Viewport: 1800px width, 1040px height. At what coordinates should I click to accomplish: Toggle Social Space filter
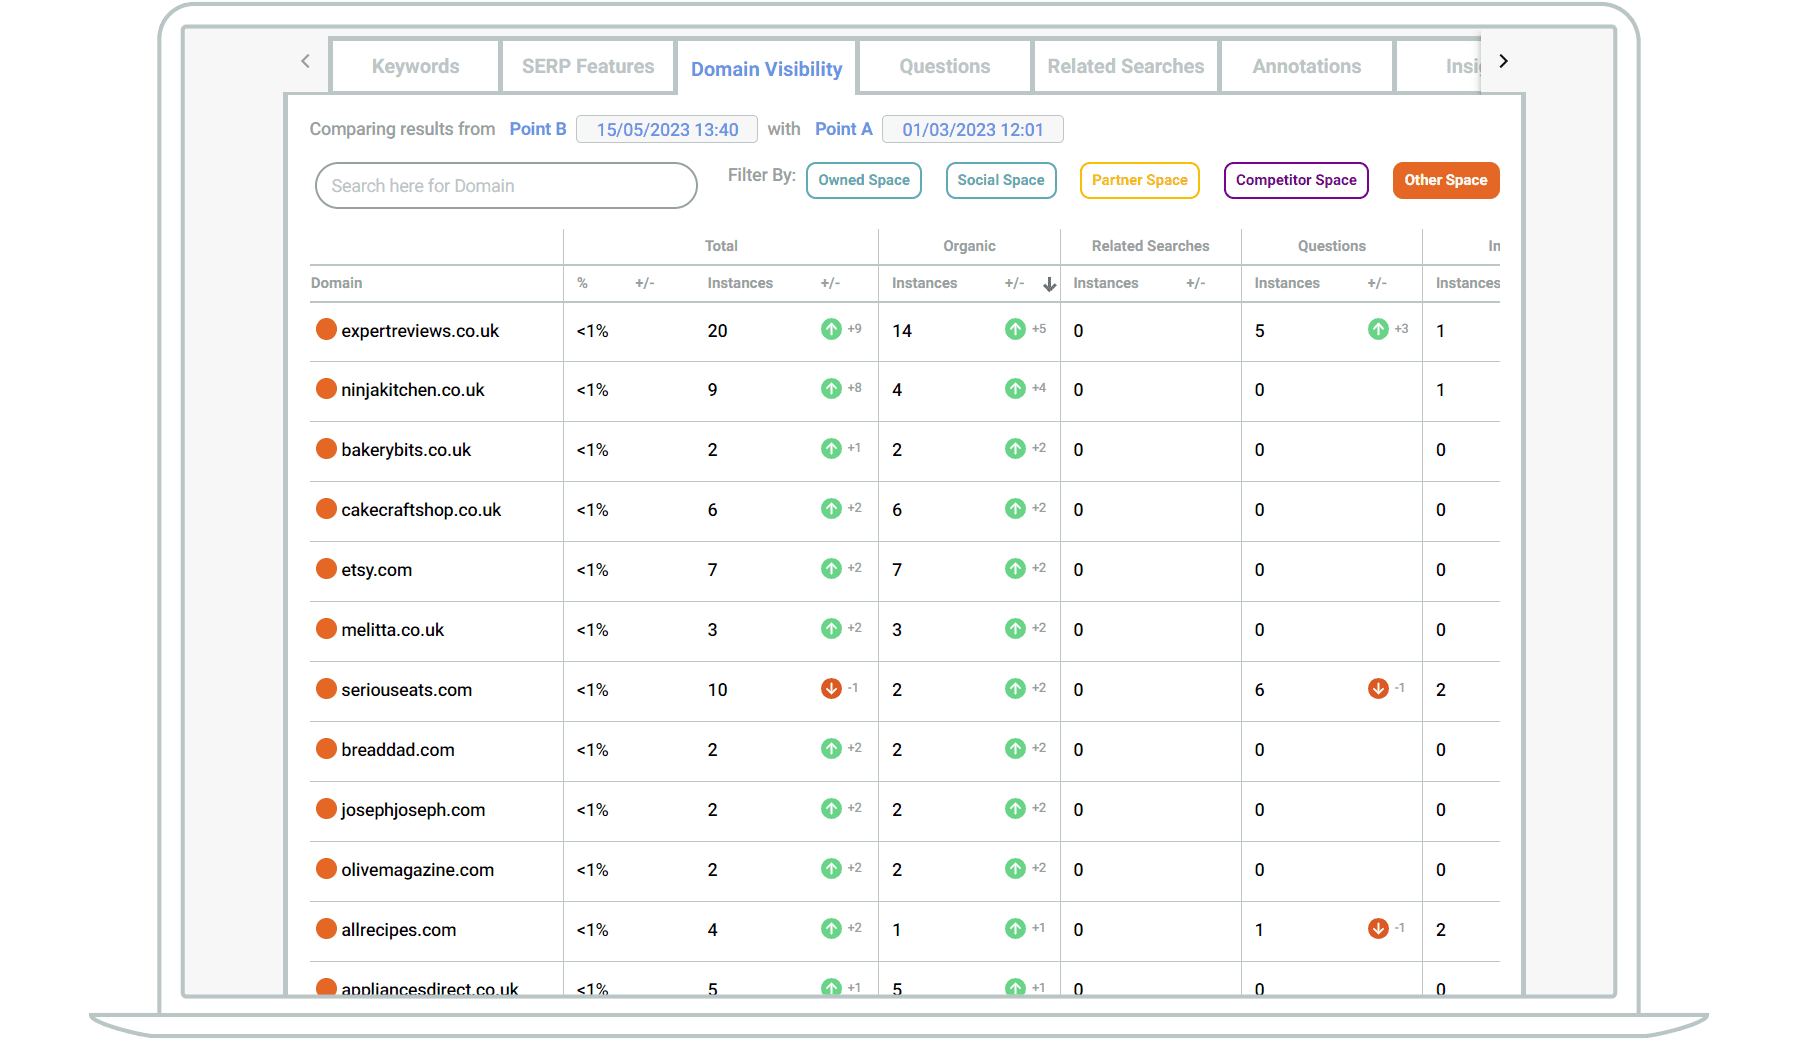click(1001, 180)
